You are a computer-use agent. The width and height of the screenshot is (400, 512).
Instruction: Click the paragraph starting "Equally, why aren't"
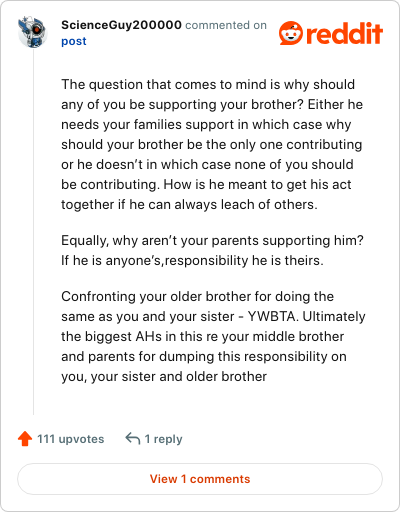[212, 250]
